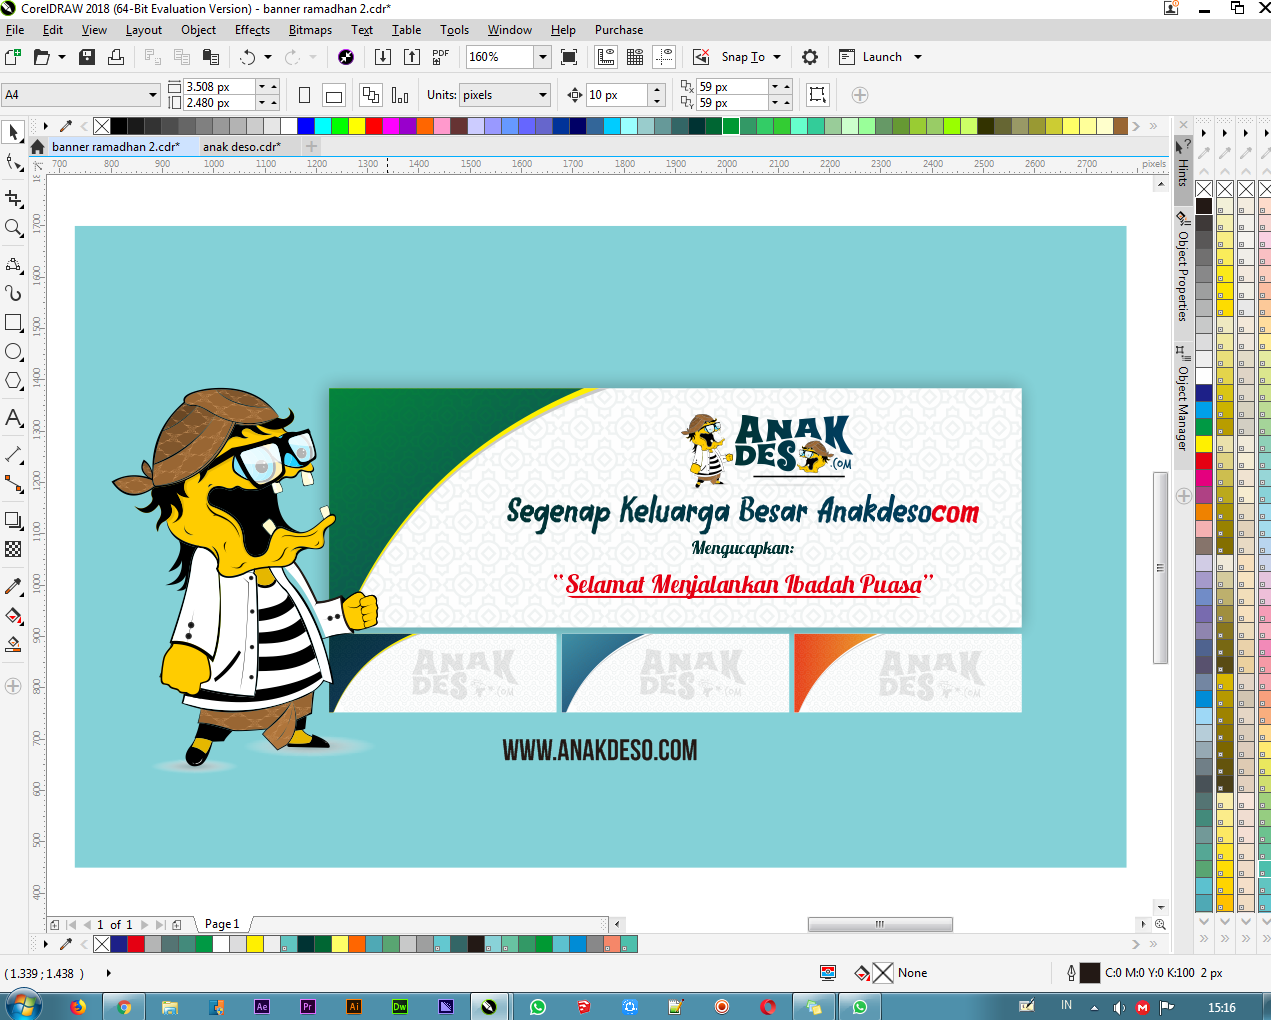The image size is (1271, 1020).
Task: Open the Object Properties docker tab
Action: coord(1183,268)
